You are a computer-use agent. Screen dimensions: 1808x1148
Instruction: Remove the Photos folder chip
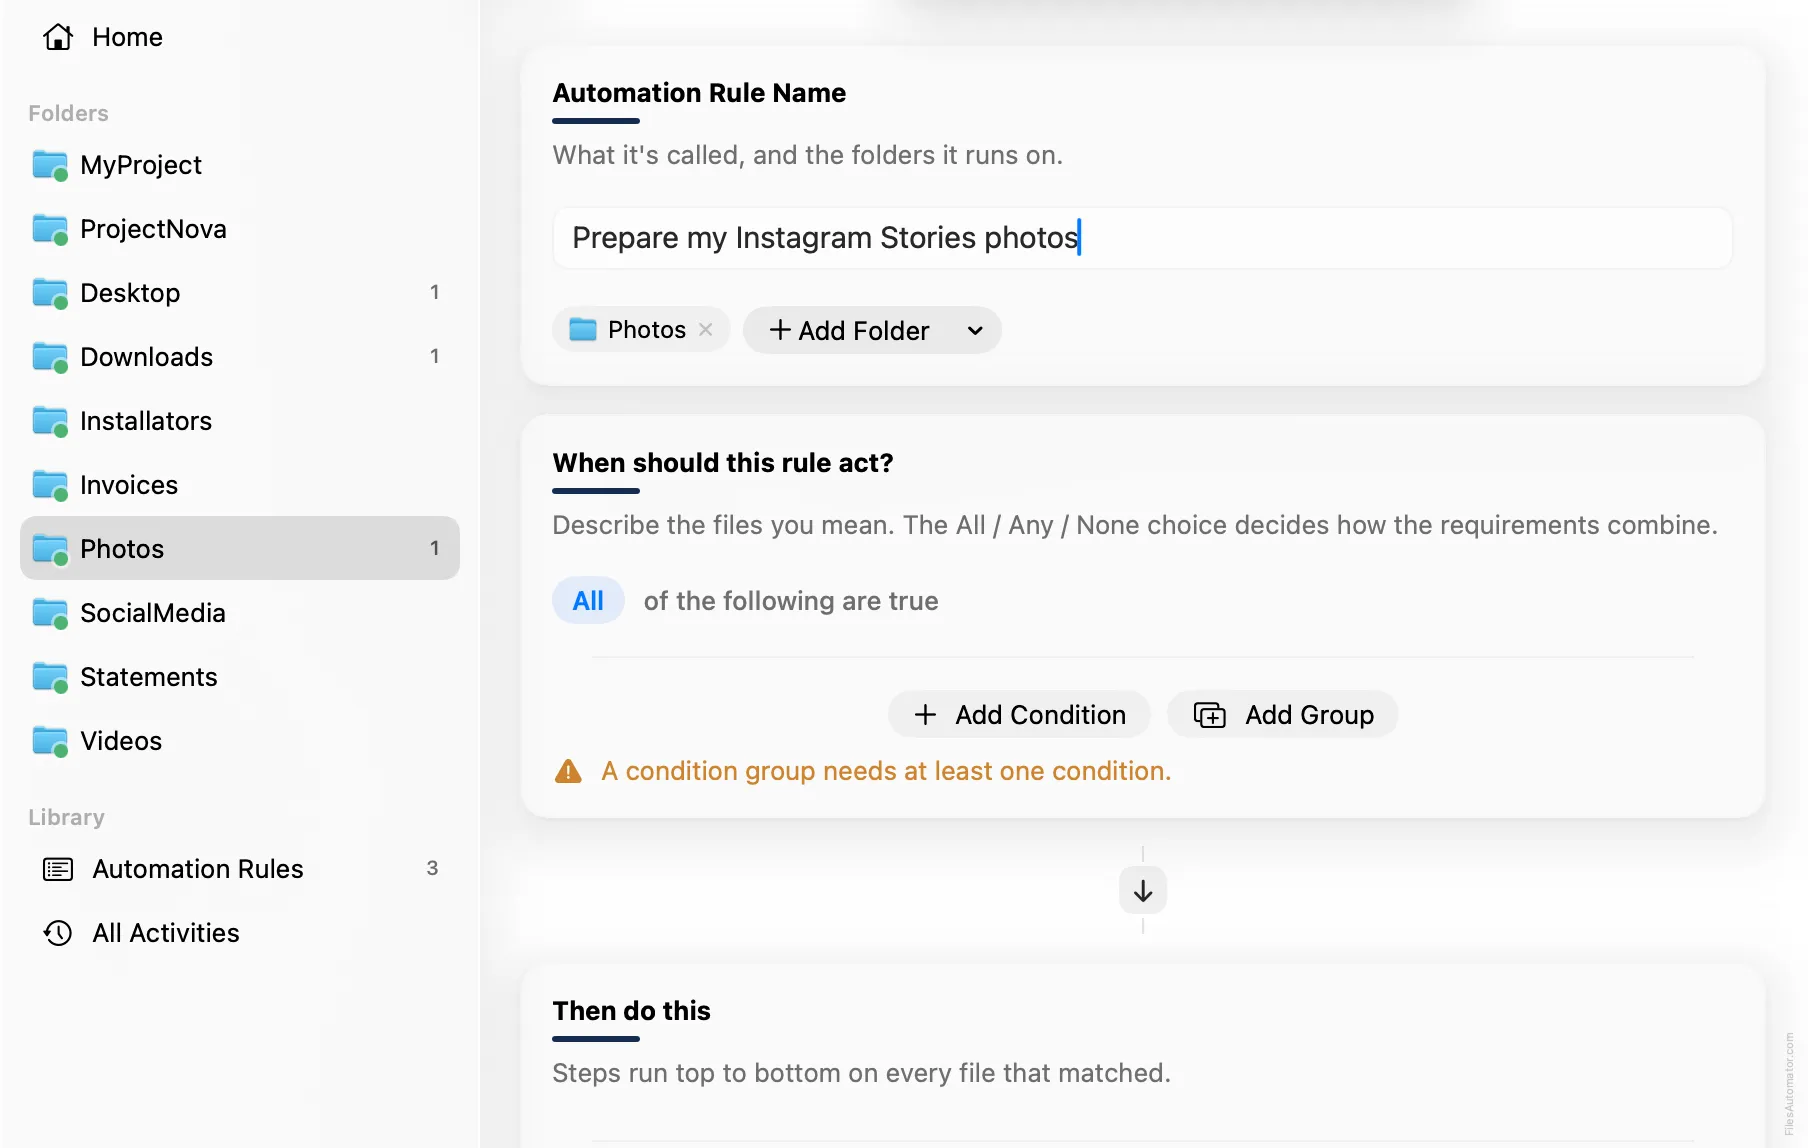point(706,330)
